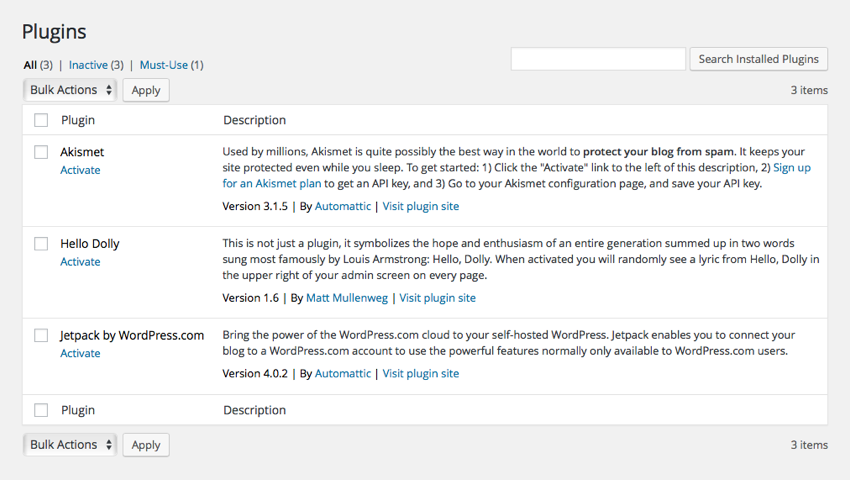The height and width of the screenshot is (480, 850).
Task: Click the Description column label in footer
Action: click(255, 411)
